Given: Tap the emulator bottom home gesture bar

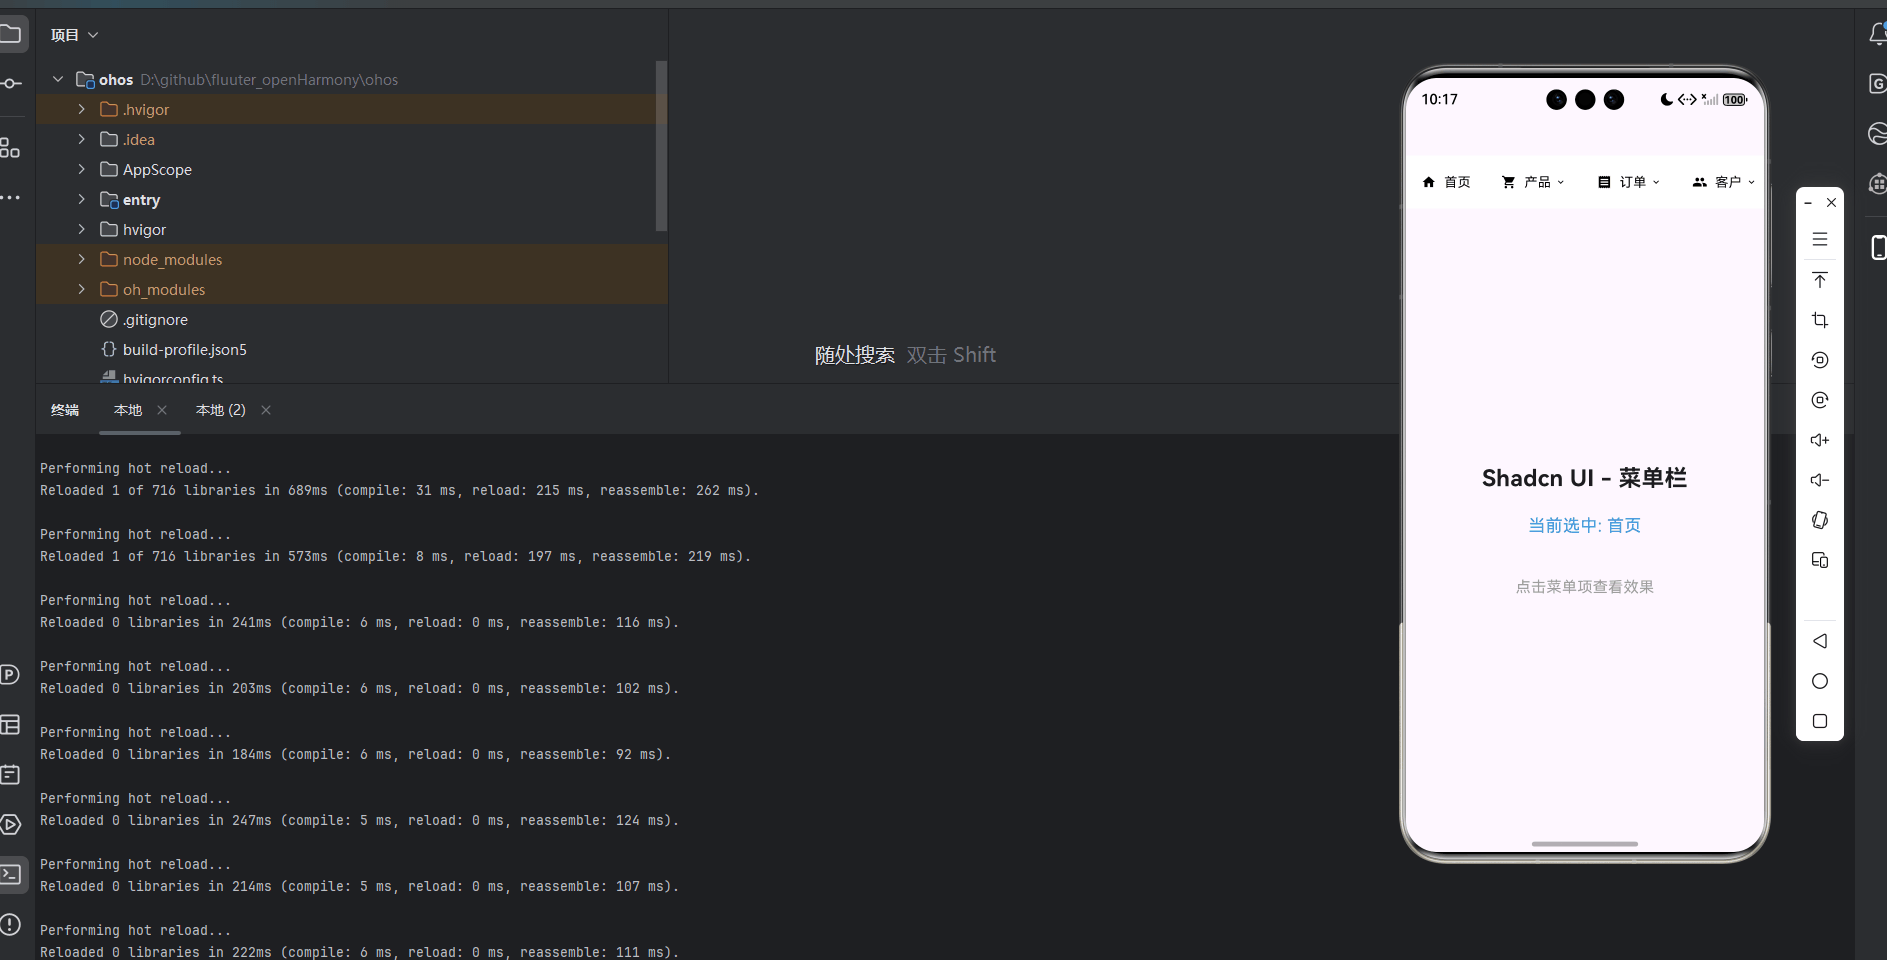Looking at the screenshot, I should 1585,844.
